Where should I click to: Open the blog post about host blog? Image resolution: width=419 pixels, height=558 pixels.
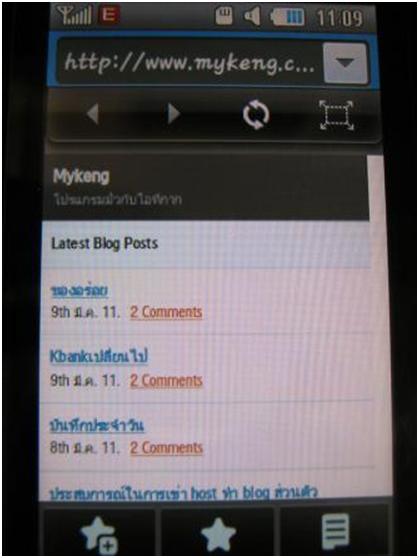(183, 493)
